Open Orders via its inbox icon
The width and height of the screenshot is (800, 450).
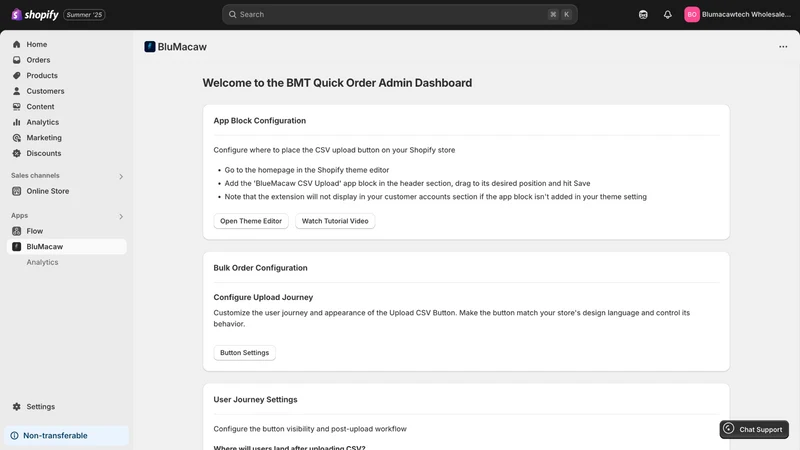(x=17, y=60)
